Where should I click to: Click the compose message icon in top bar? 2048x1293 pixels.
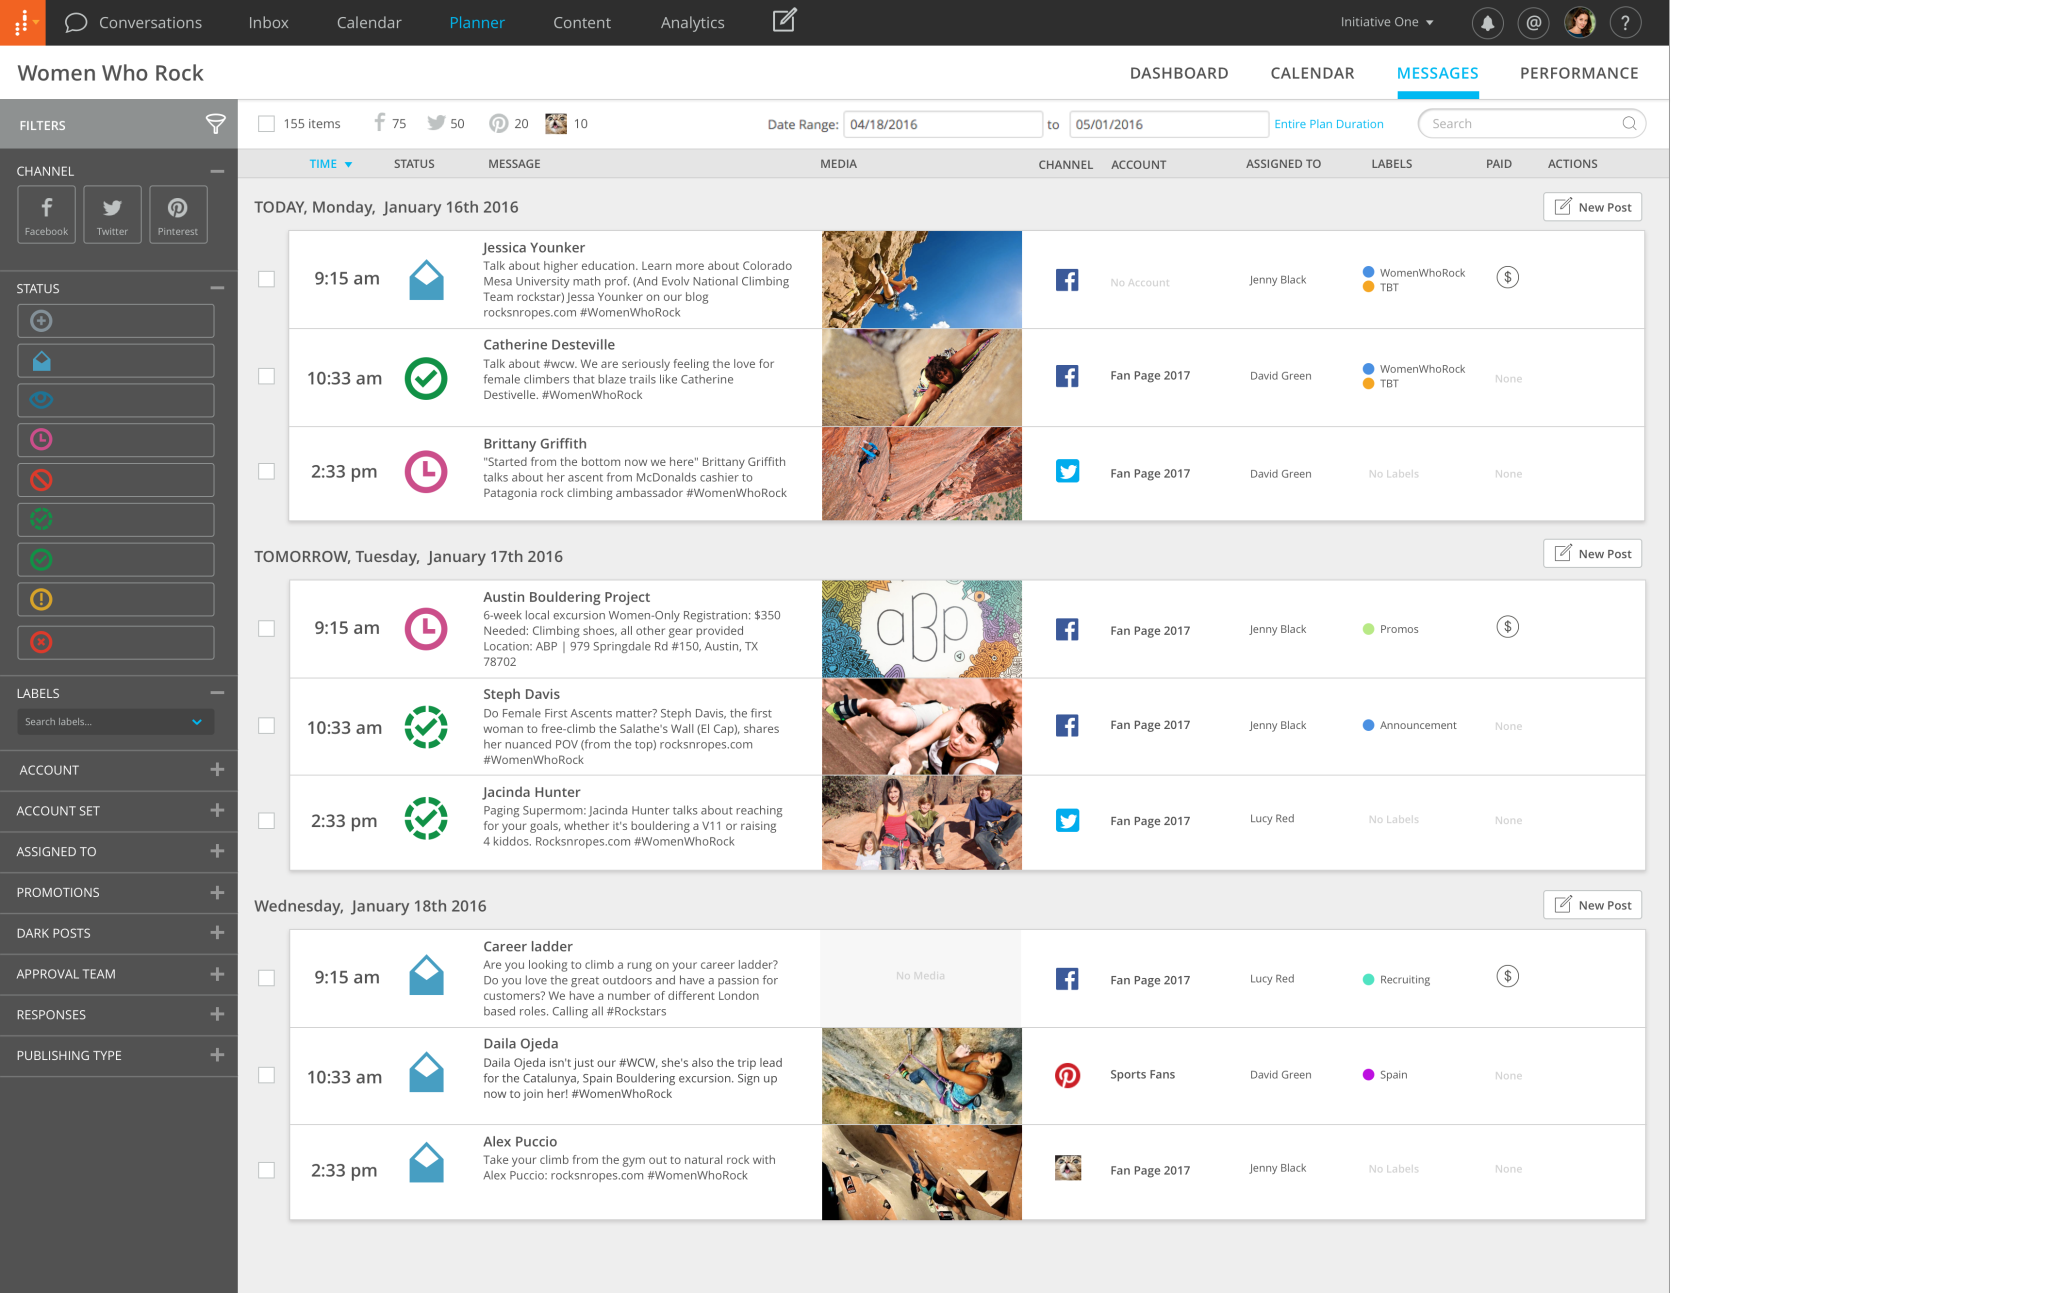point(784,21)
